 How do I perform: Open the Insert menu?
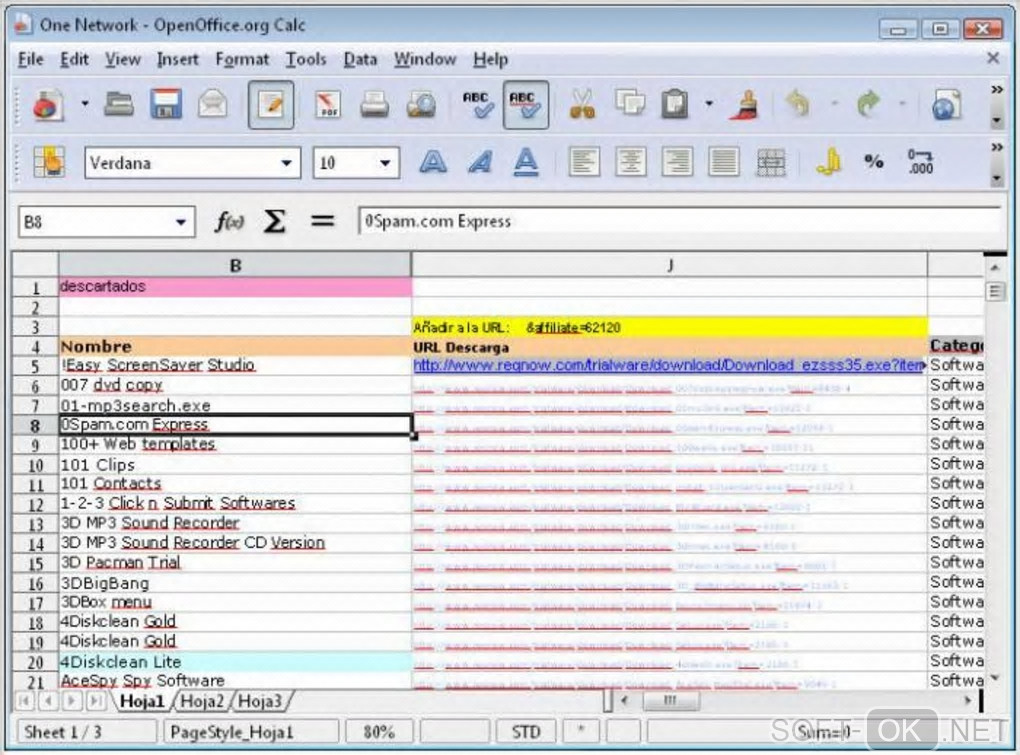click(178, 59)
